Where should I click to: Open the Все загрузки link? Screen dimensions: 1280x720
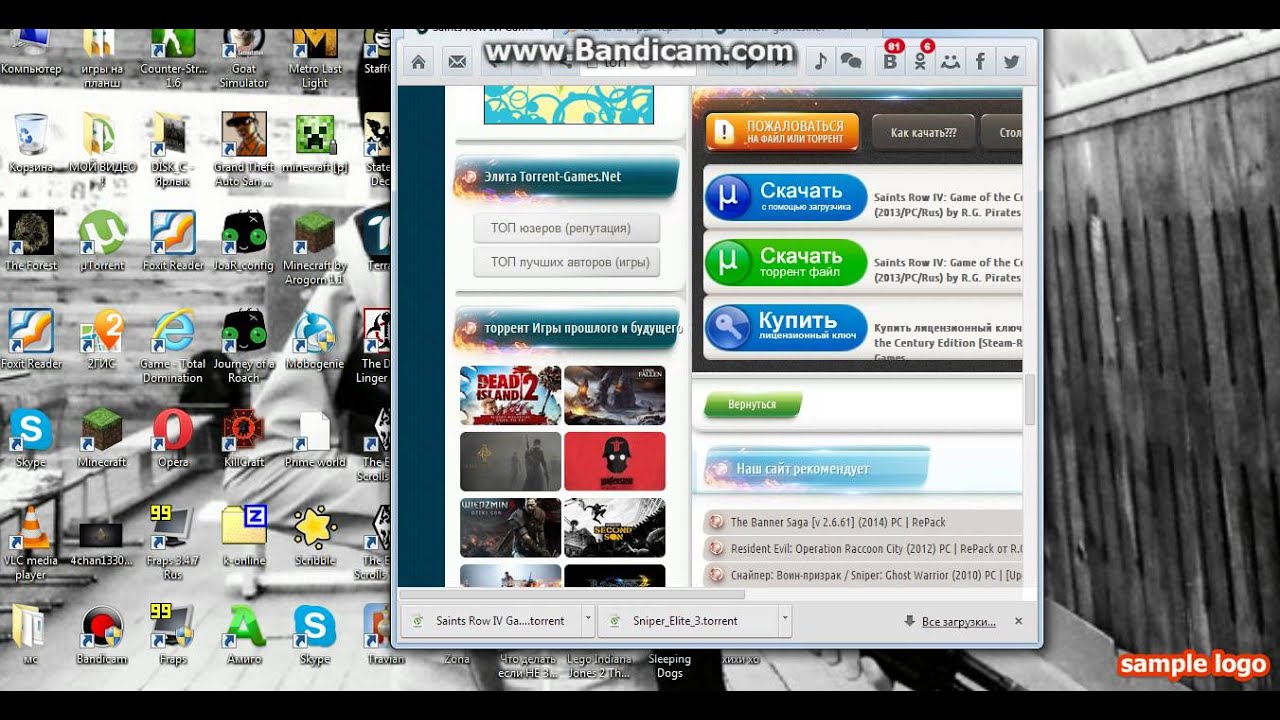click(958, 621)
